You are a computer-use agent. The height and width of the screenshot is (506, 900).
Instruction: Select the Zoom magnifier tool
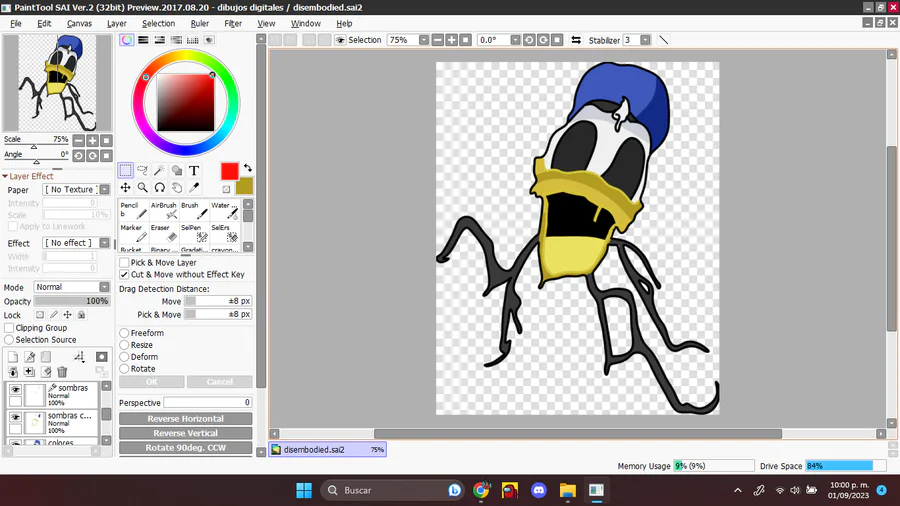coord(142,188)
